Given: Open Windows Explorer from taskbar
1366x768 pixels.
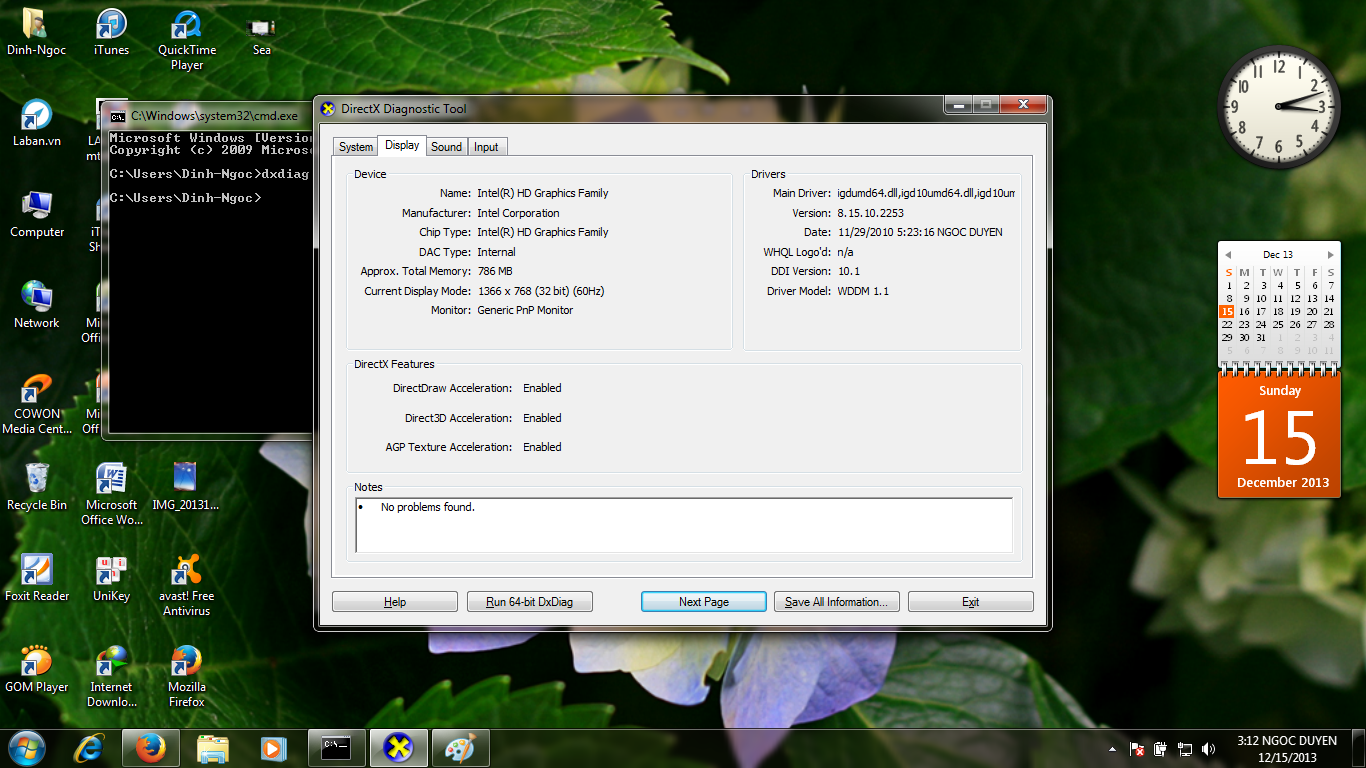Looking at the screenshot, I should (x=213, y=748).
